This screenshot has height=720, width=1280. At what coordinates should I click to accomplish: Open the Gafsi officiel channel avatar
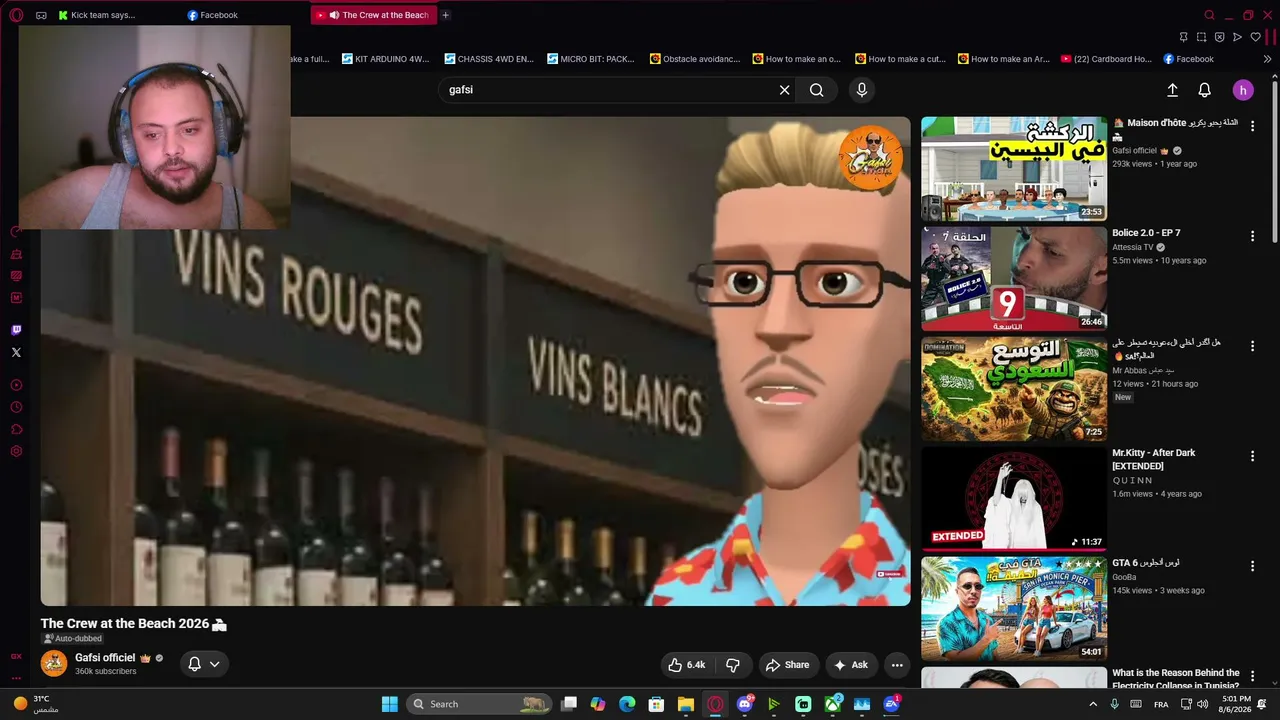[x=54, y=663]
